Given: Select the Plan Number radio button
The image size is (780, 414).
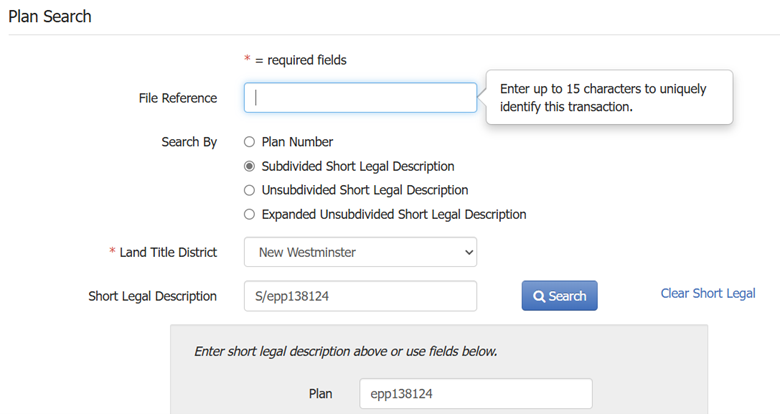Looking at the screenshot, I should click(249, 142).
